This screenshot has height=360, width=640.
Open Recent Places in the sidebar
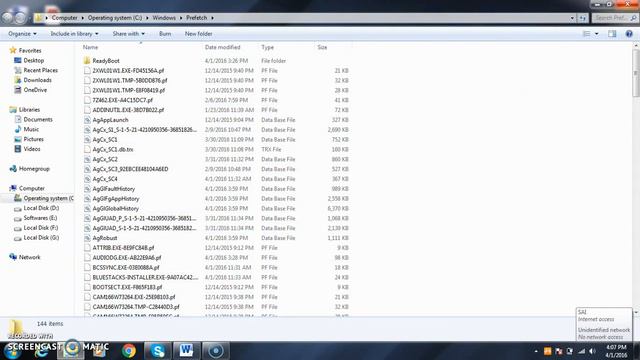click(40, 70)
